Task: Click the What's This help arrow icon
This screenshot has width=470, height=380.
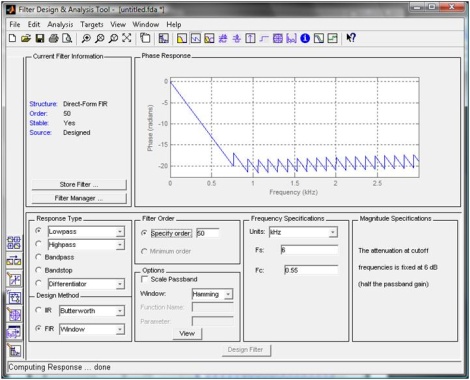Action: click(351, 38)
